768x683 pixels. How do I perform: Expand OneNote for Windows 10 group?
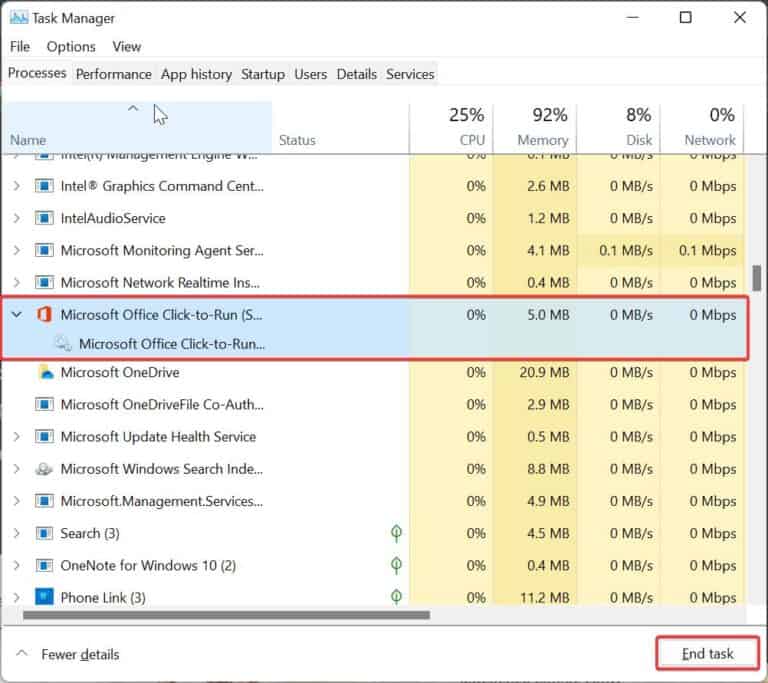pyautogui.click(x=17, y=565)
